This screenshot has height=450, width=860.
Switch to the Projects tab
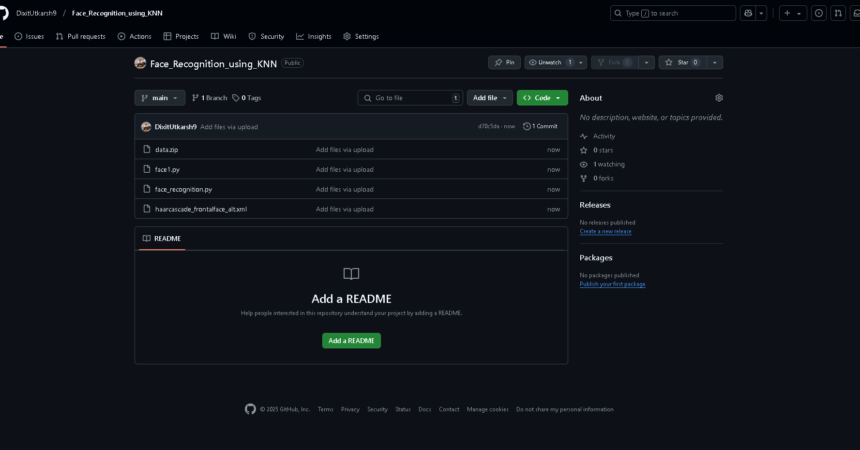pos(181,36)
